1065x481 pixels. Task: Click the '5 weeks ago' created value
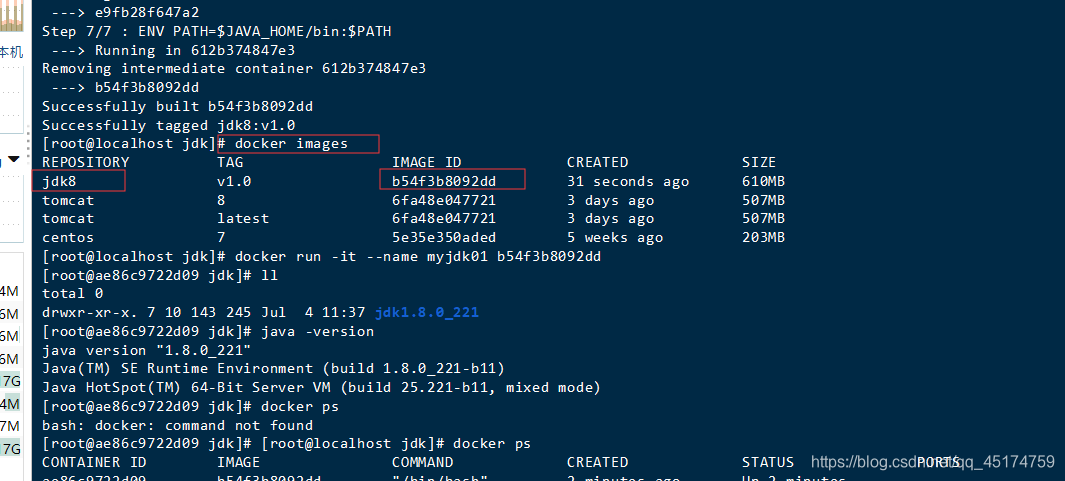615,238
